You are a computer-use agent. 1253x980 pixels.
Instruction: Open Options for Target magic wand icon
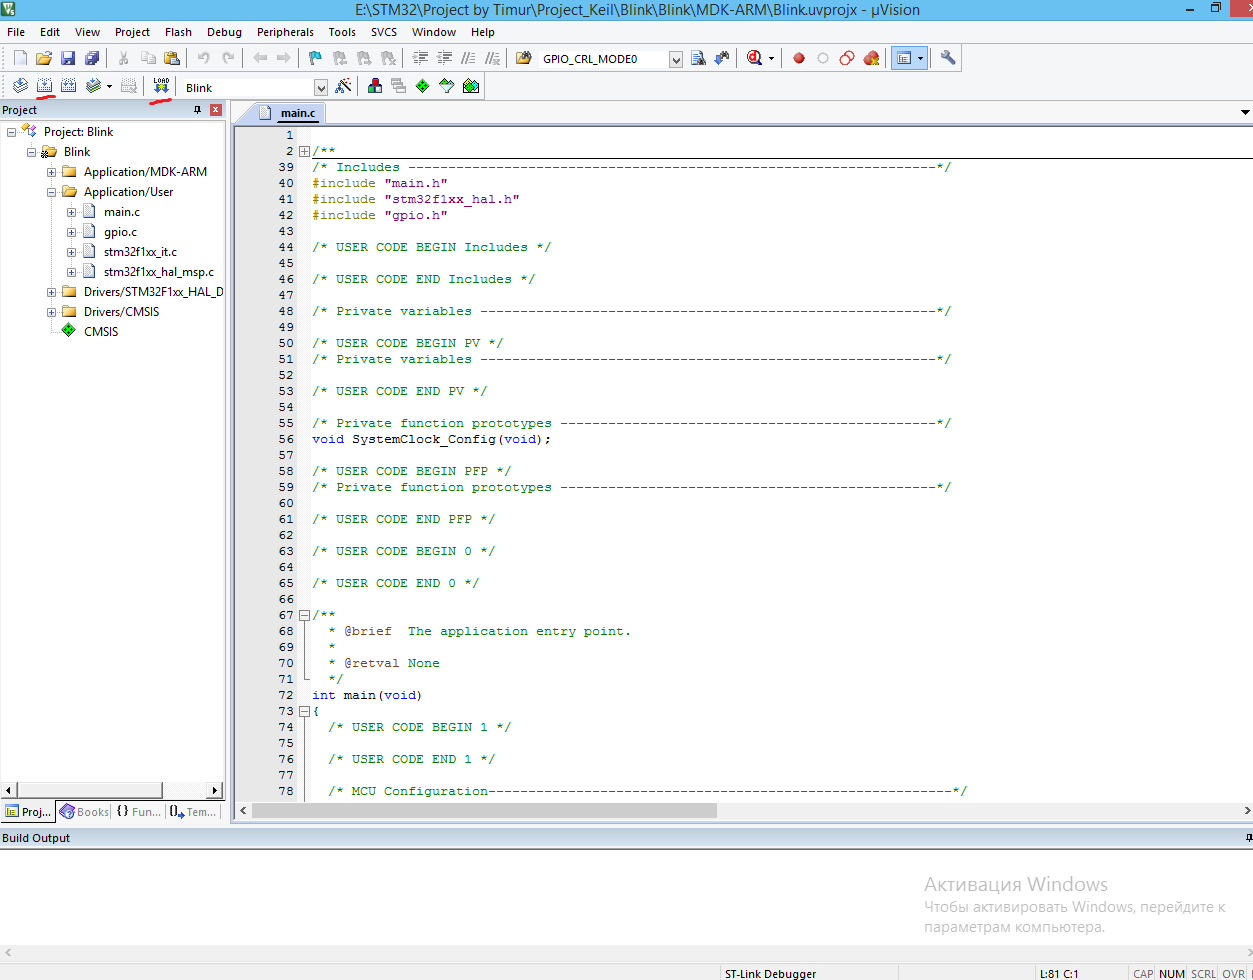pos(343,86)
